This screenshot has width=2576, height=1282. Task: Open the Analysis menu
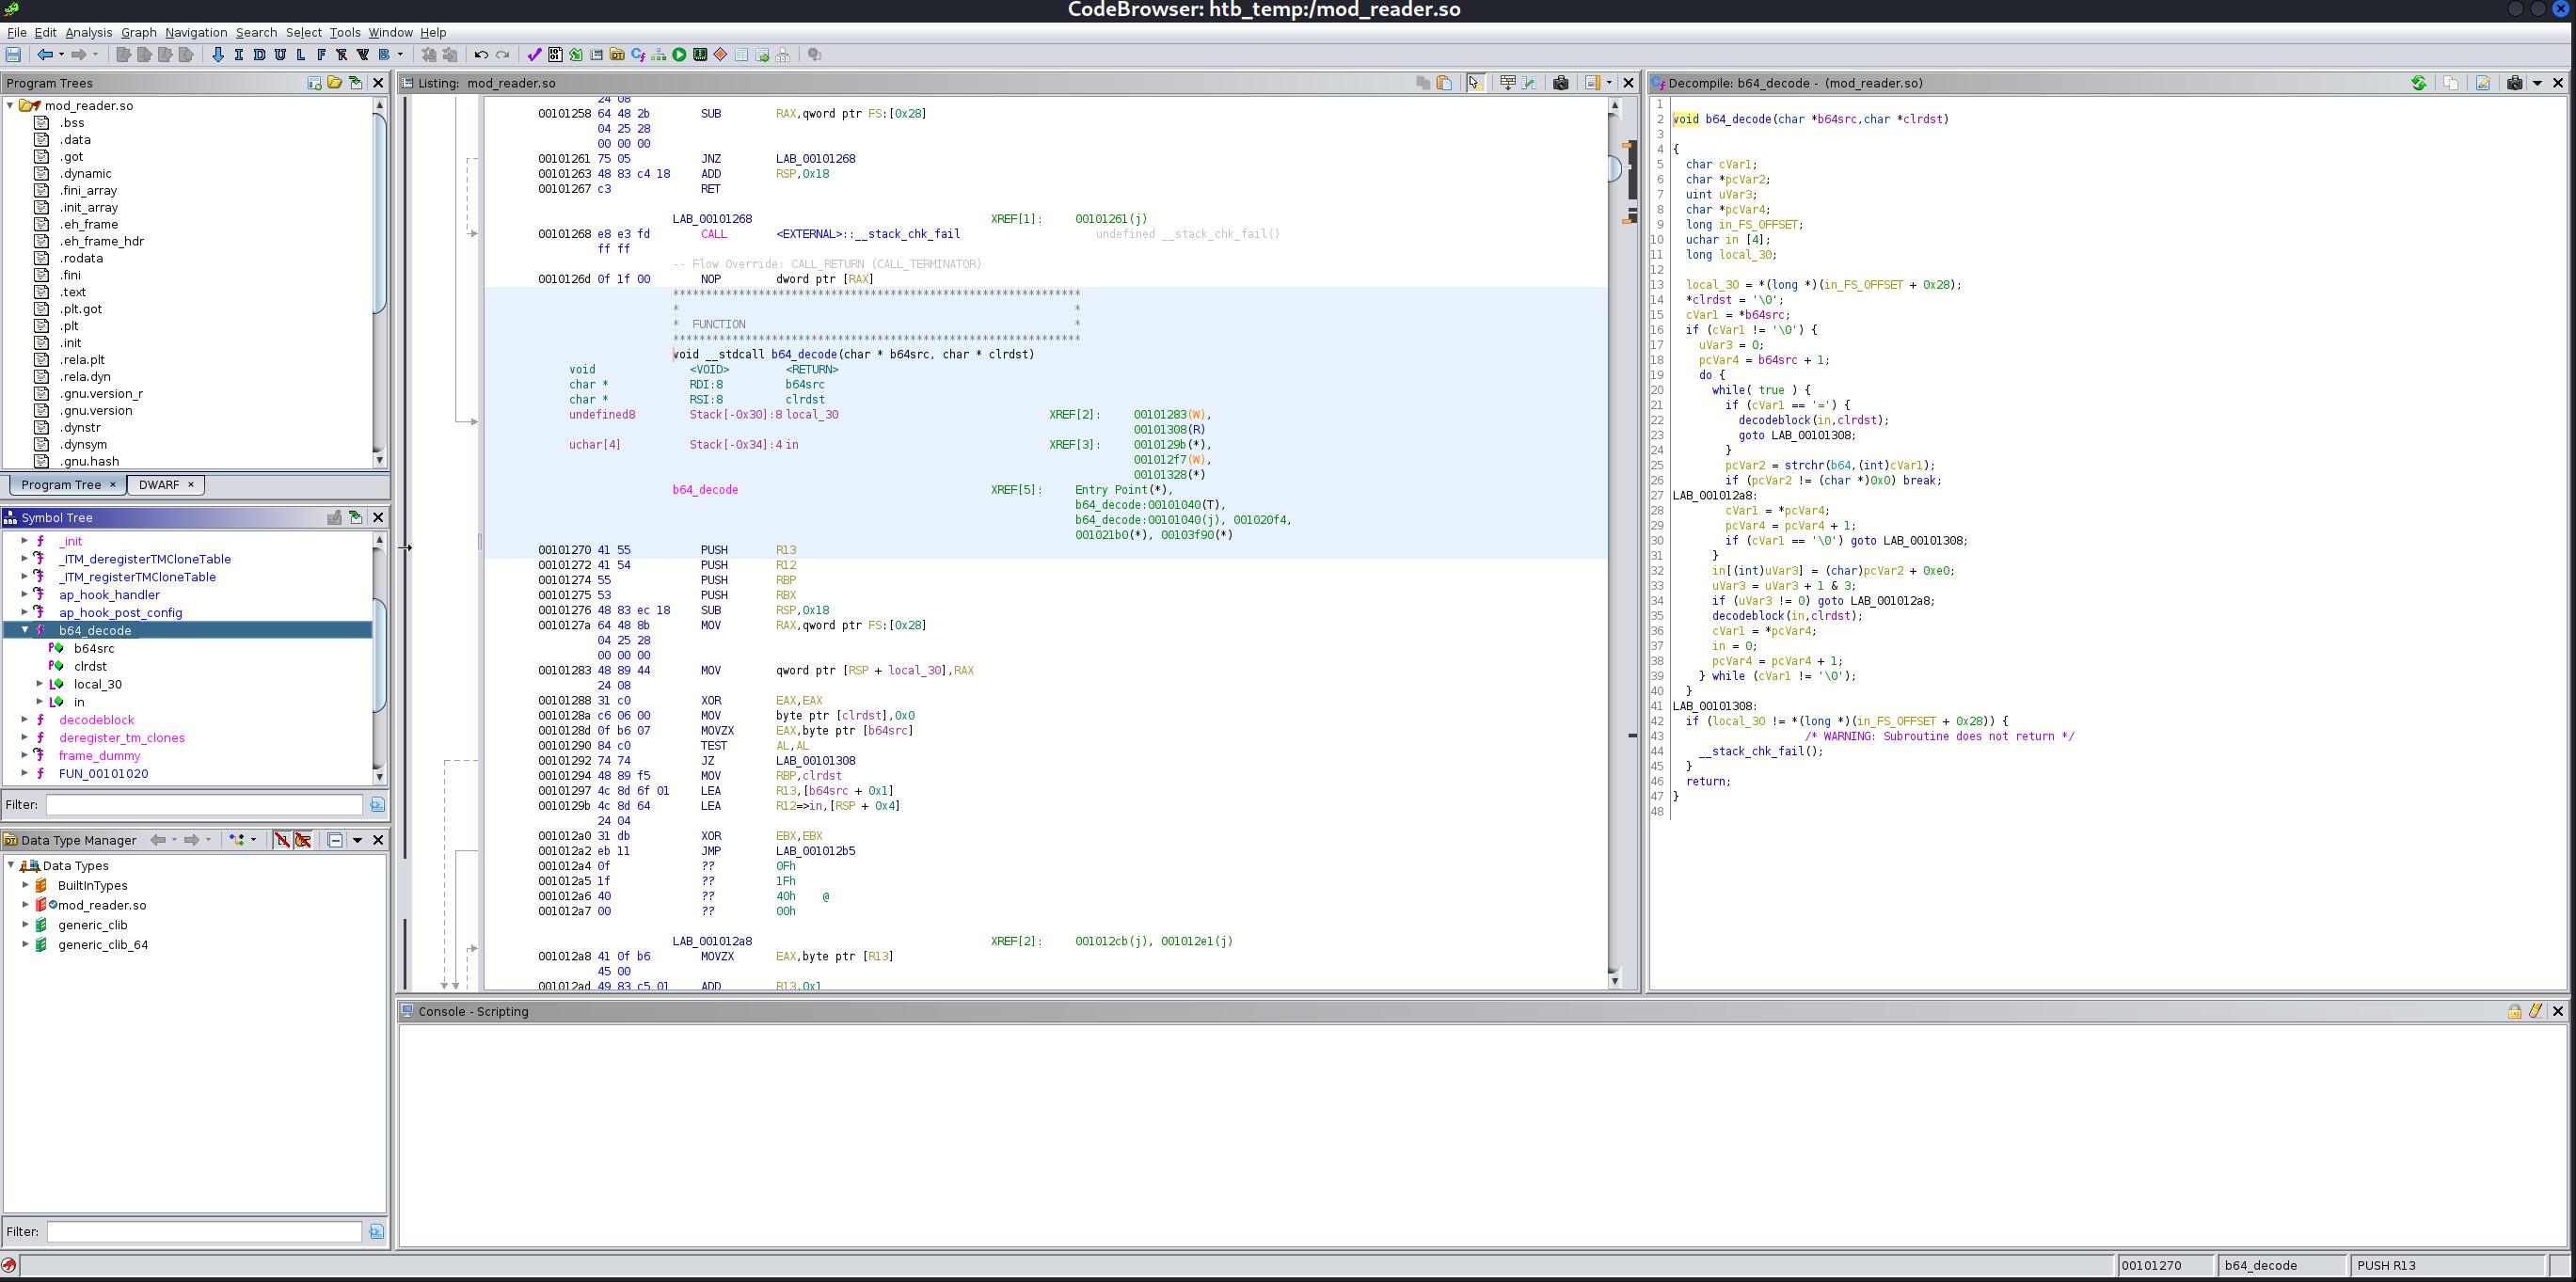point(88,32)
